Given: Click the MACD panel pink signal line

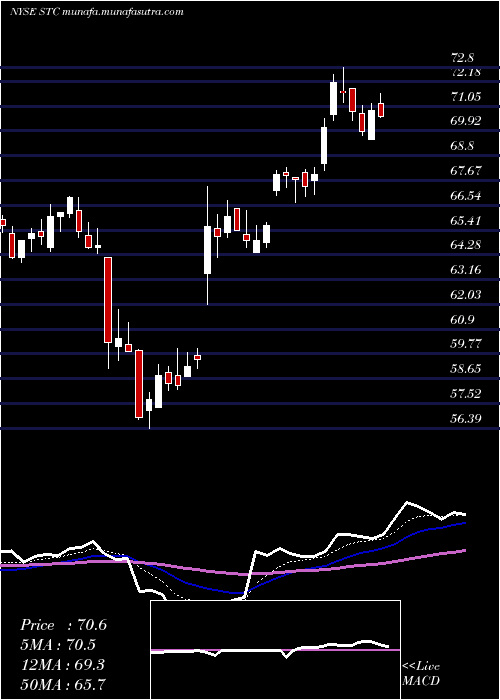Looking at the screenshot, I should click(275, 650).
